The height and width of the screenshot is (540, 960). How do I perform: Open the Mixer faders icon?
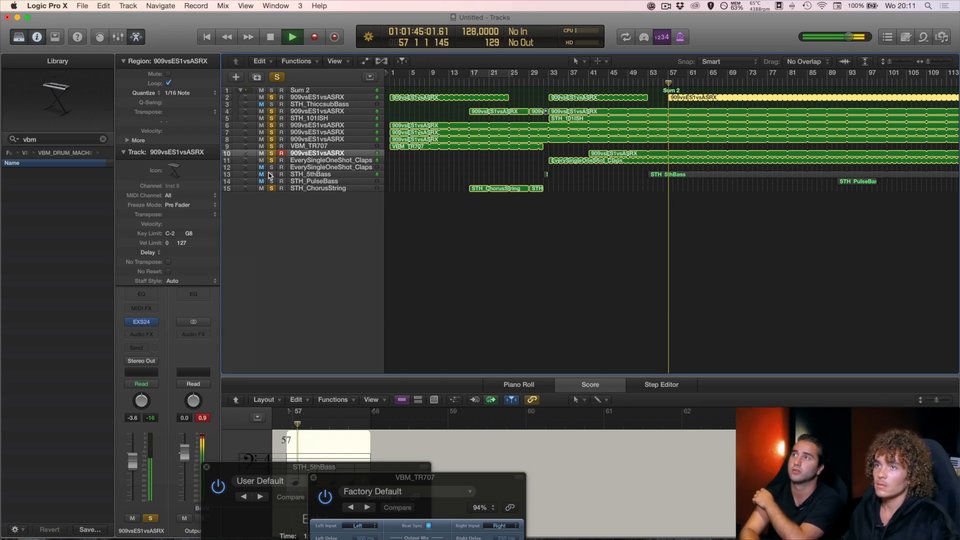(x=118, y=37)
